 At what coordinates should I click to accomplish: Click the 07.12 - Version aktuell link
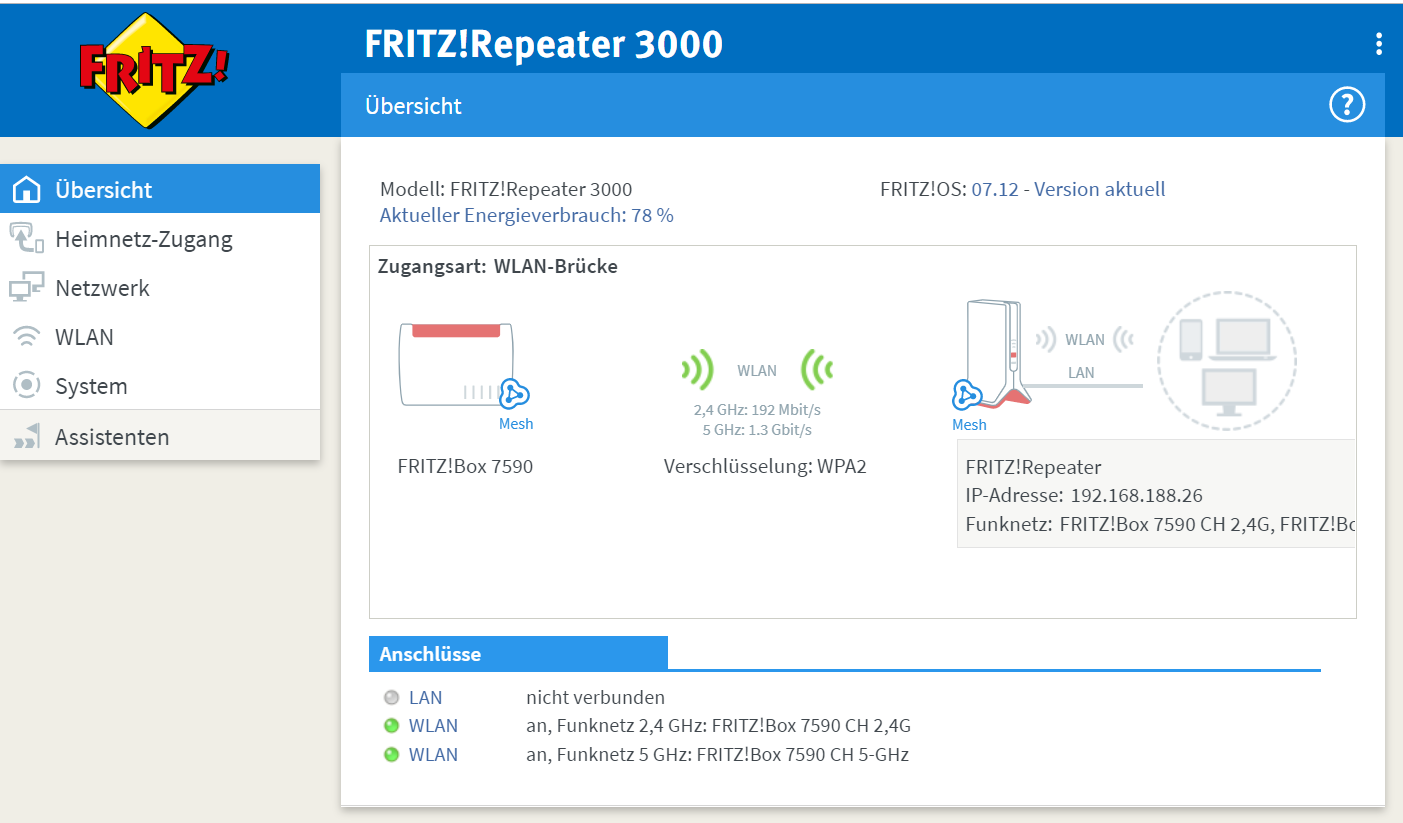(x=1068, y=189)
